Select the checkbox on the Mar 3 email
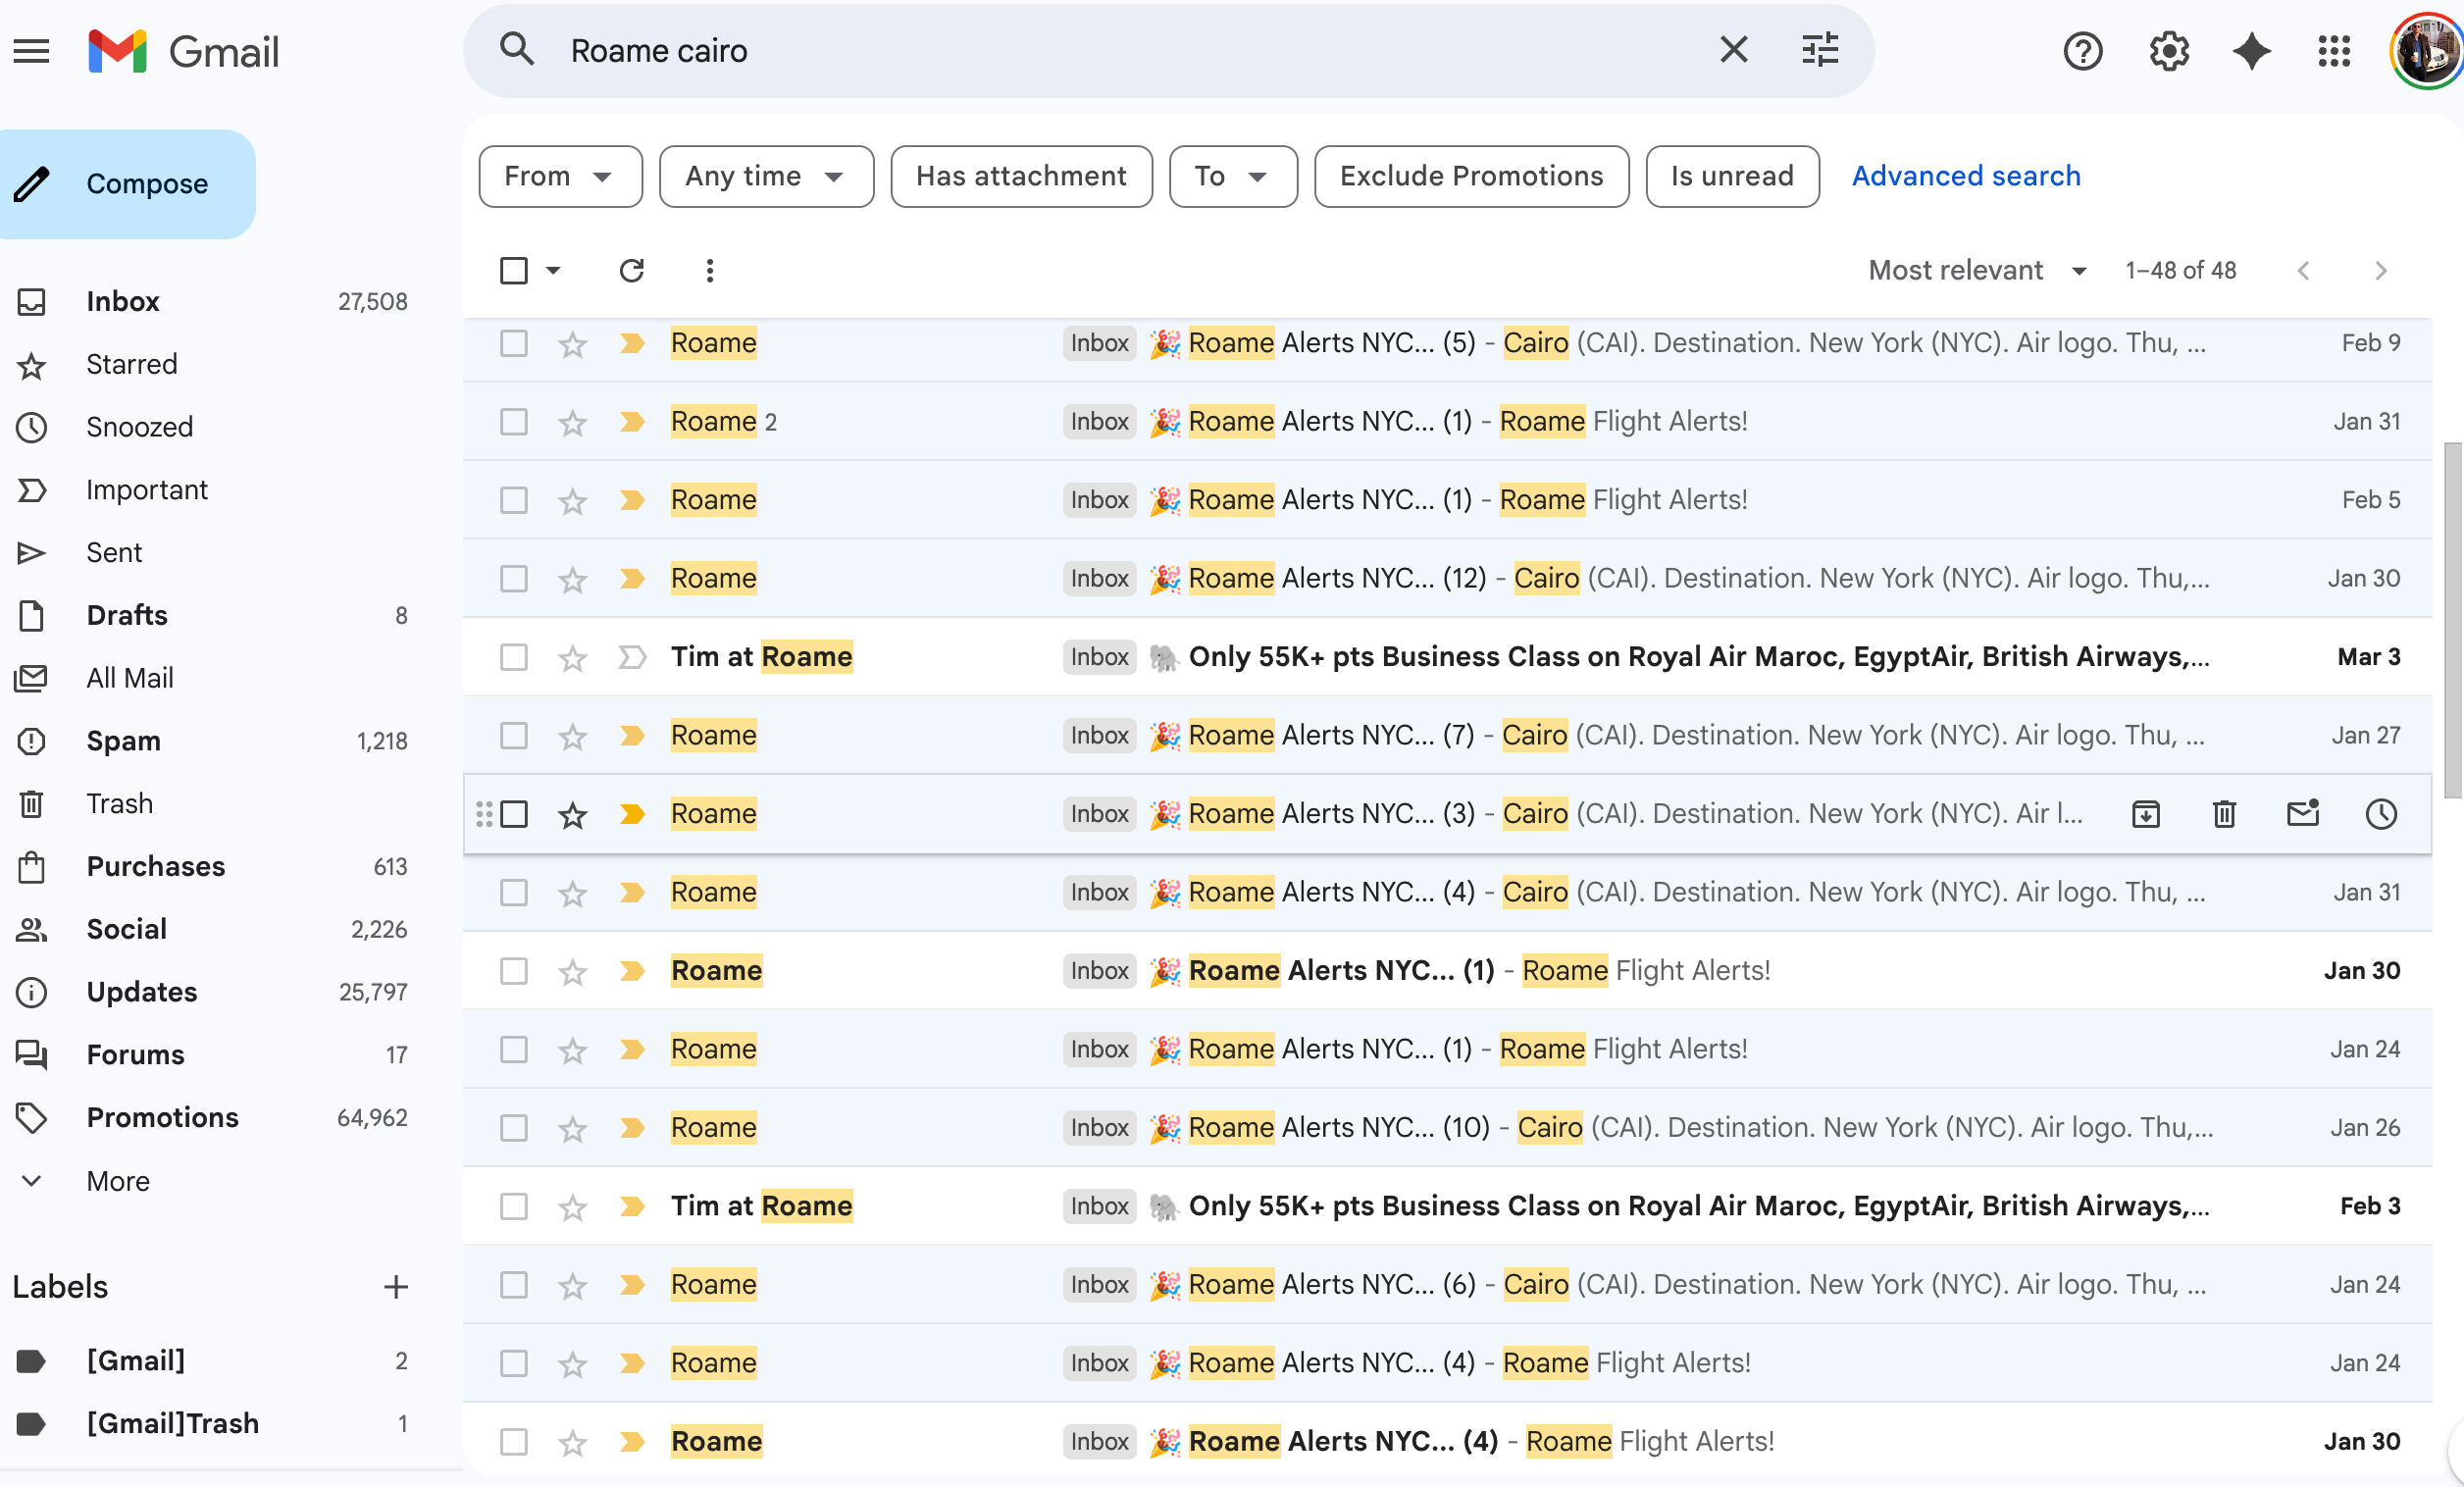This screenshot has height=1487, width=2464. (x=514, y=657)
